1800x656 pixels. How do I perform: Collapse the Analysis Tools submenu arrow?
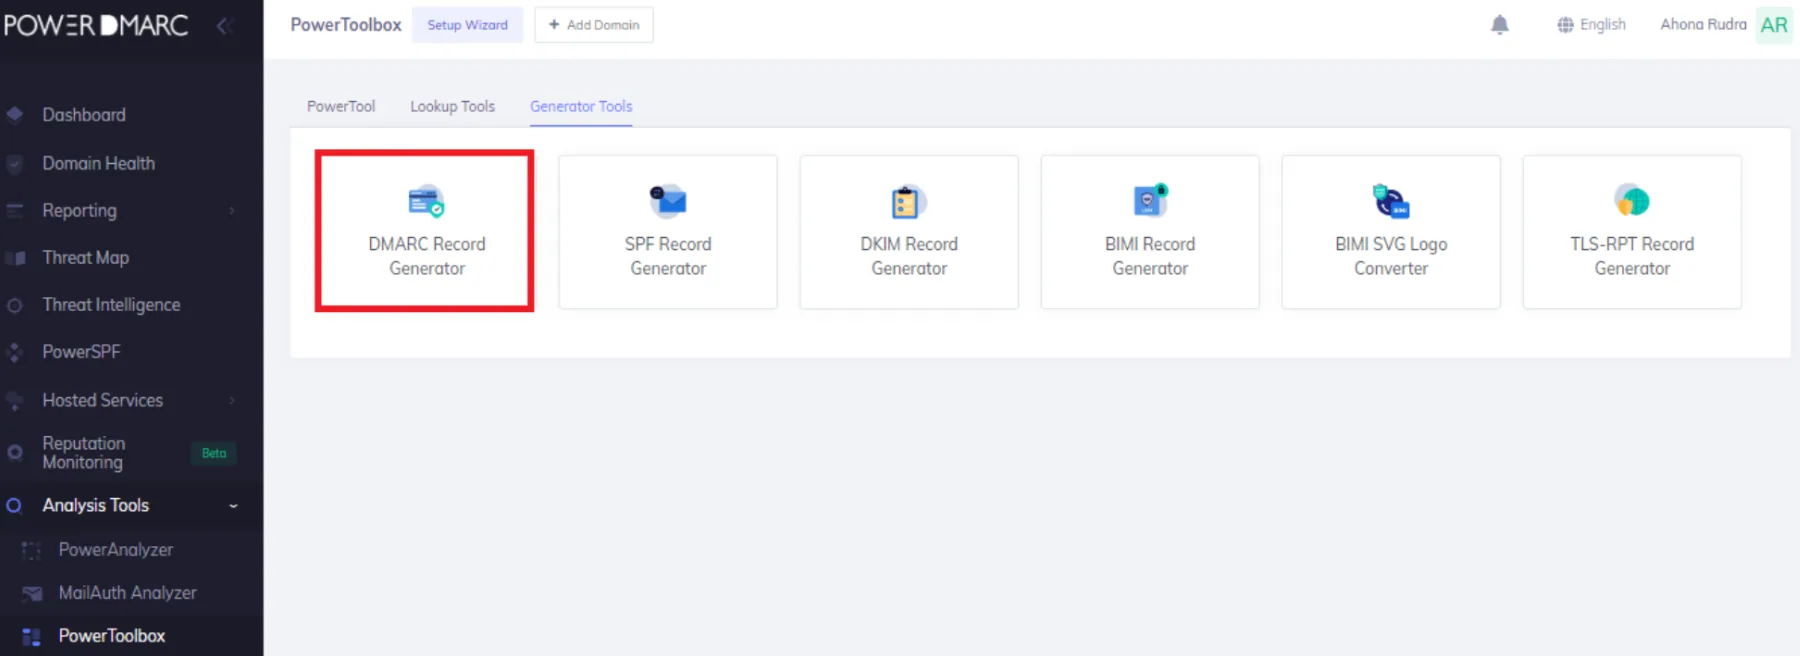click(233, 506)
